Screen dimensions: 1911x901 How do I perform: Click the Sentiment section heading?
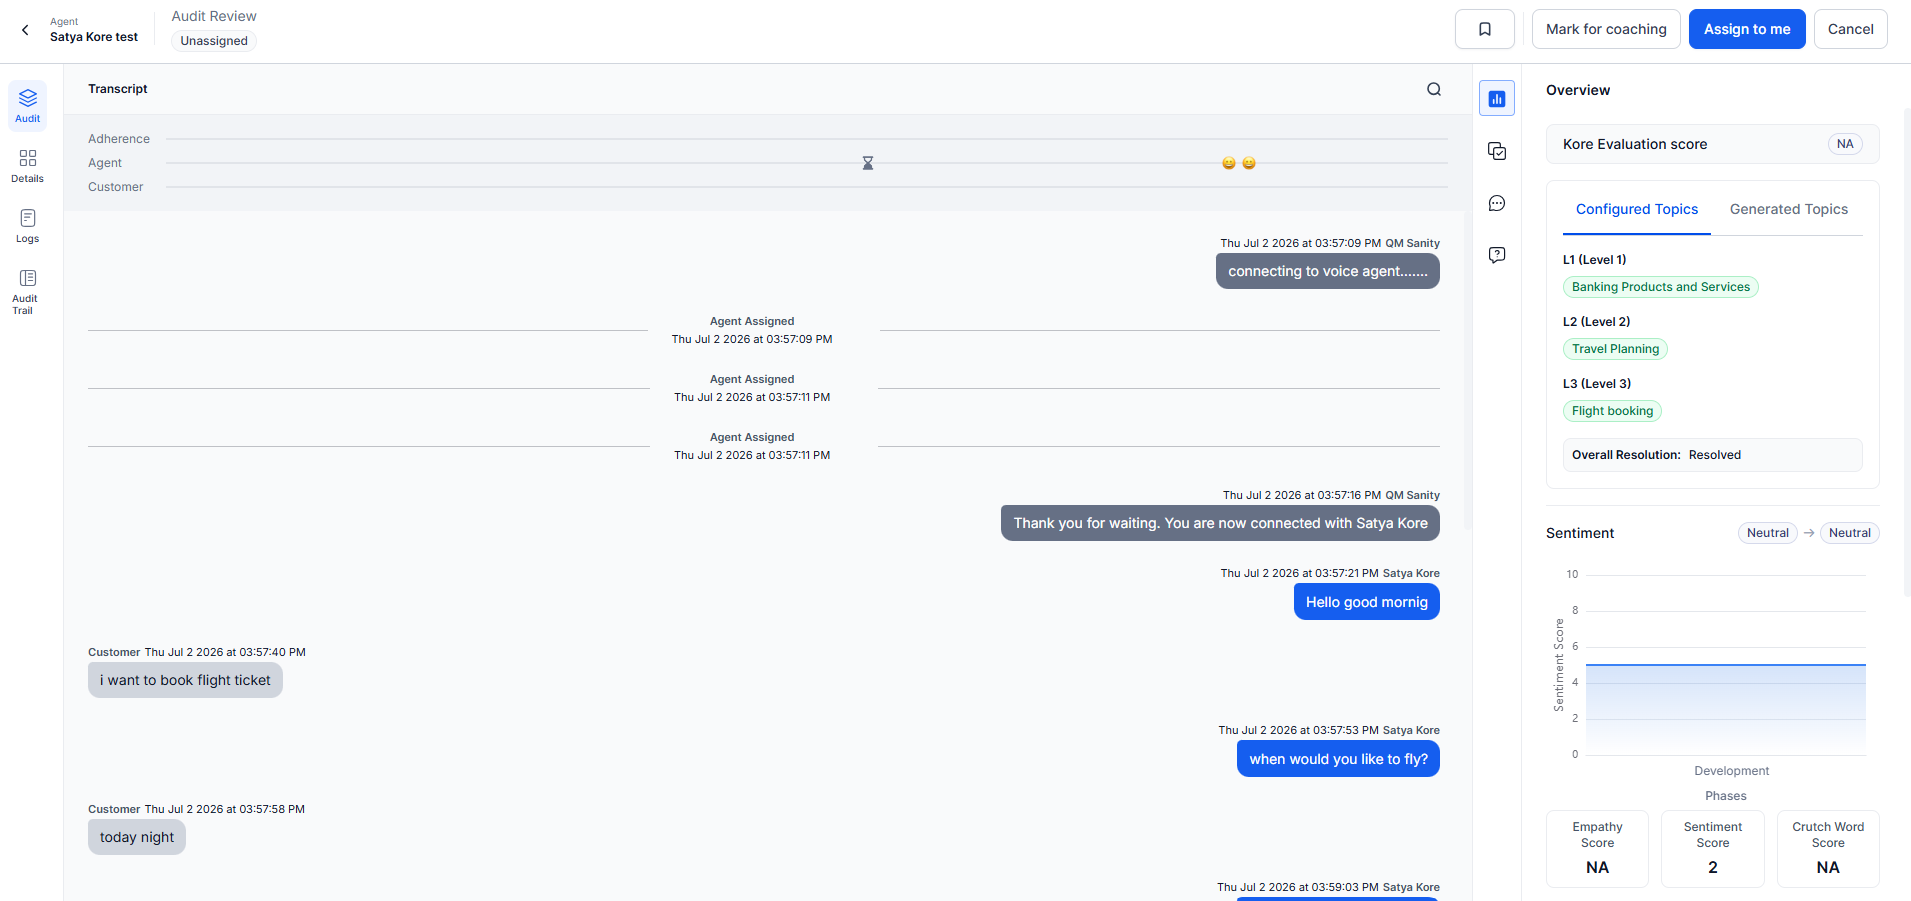(1580, 533)
